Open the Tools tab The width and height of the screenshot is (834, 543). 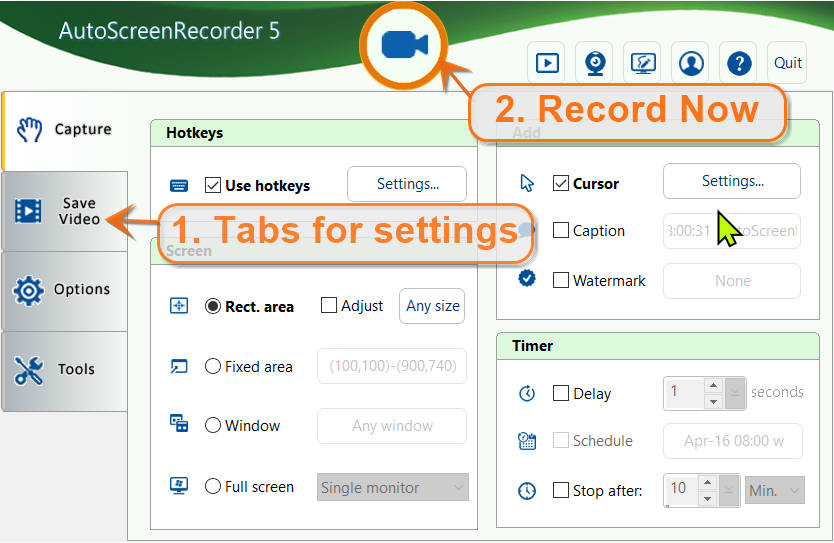coord(65,370)
